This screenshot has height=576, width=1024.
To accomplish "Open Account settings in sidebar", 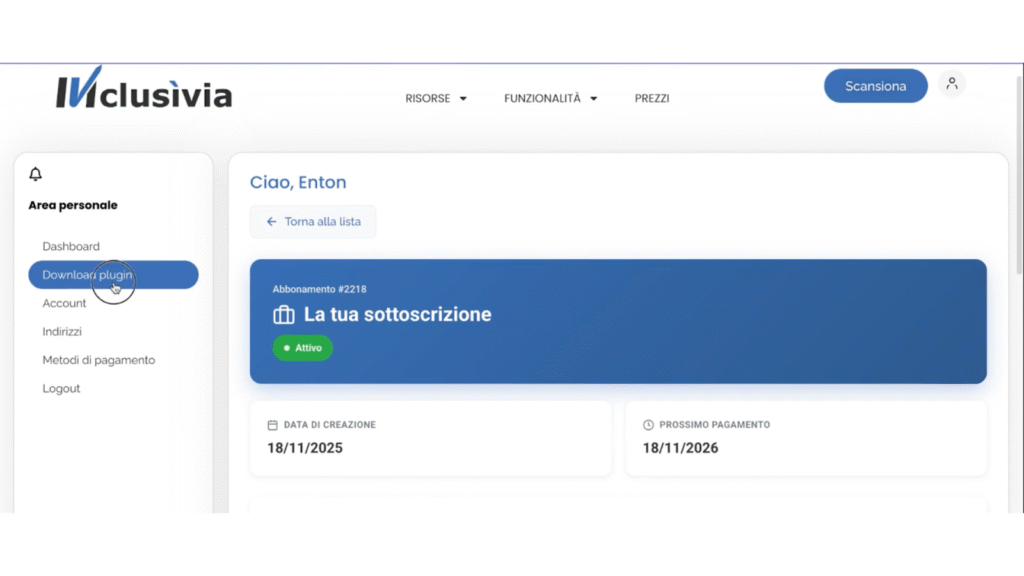I will click(x=65, y=303).
